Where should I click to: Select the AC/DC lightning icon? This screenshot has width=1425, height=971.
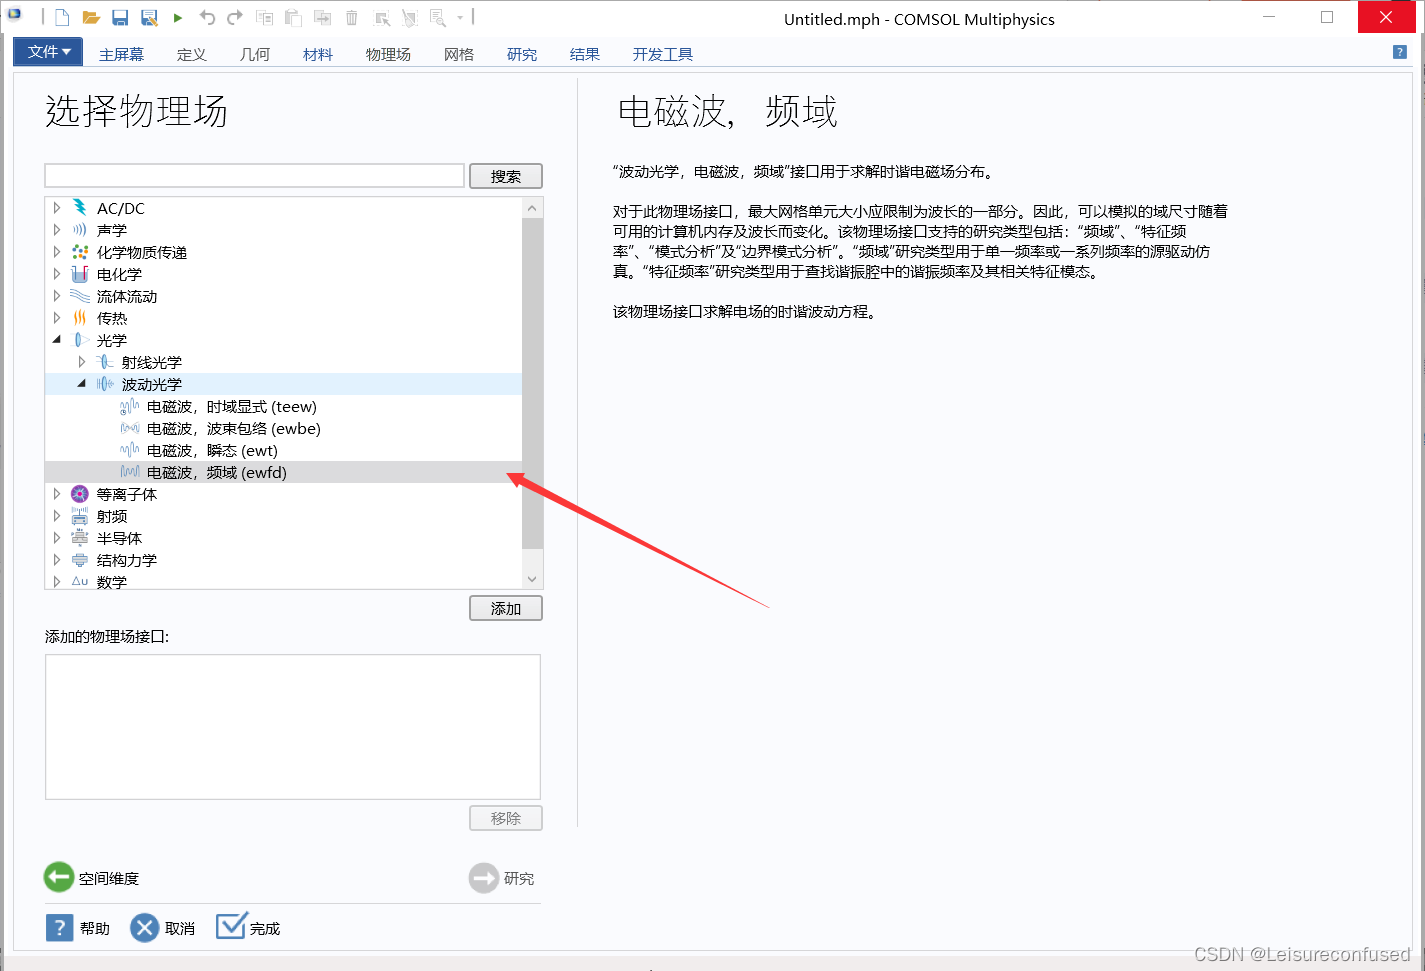tap(80, 208)
